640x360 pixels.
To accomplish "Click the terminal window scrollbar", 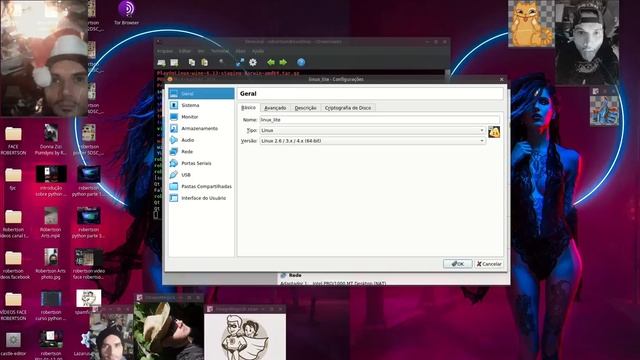I will (447, 73).
